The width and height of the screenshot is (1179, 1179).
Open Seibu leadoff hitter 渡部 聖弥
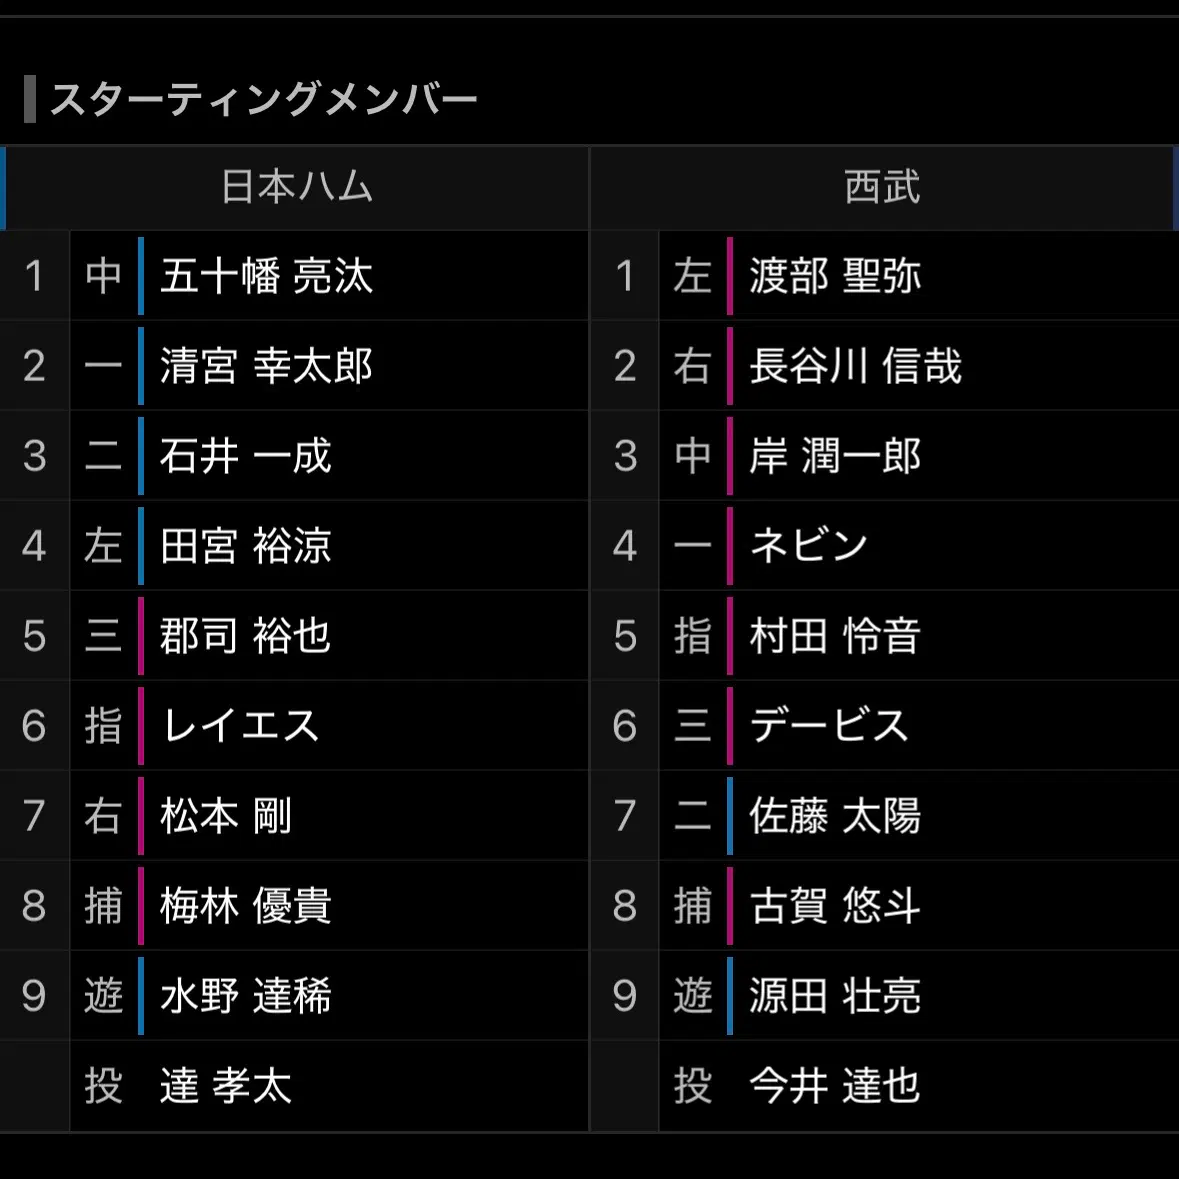click(835, 276)
